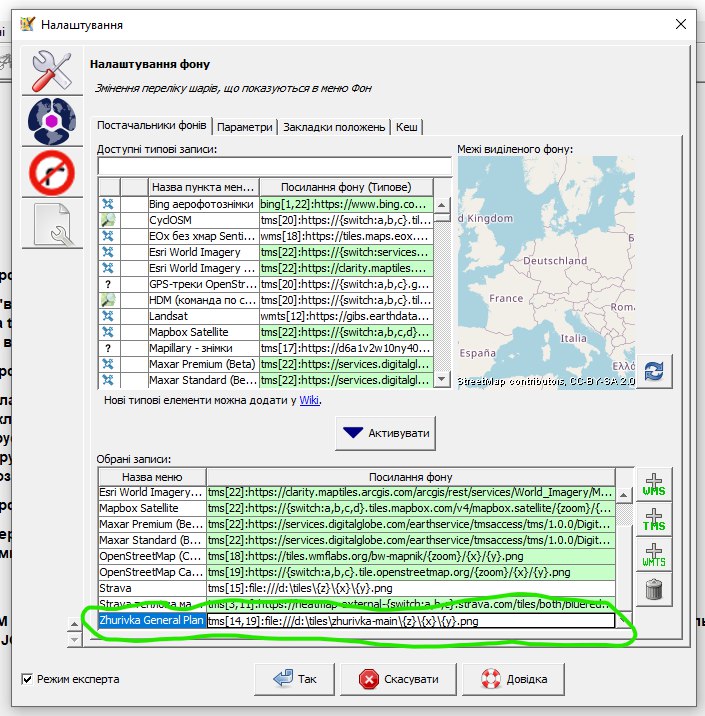This screenshot has height=716, width=705.
Task: Select EOx без хмар Senti… row
Action: tap(203, 236)
